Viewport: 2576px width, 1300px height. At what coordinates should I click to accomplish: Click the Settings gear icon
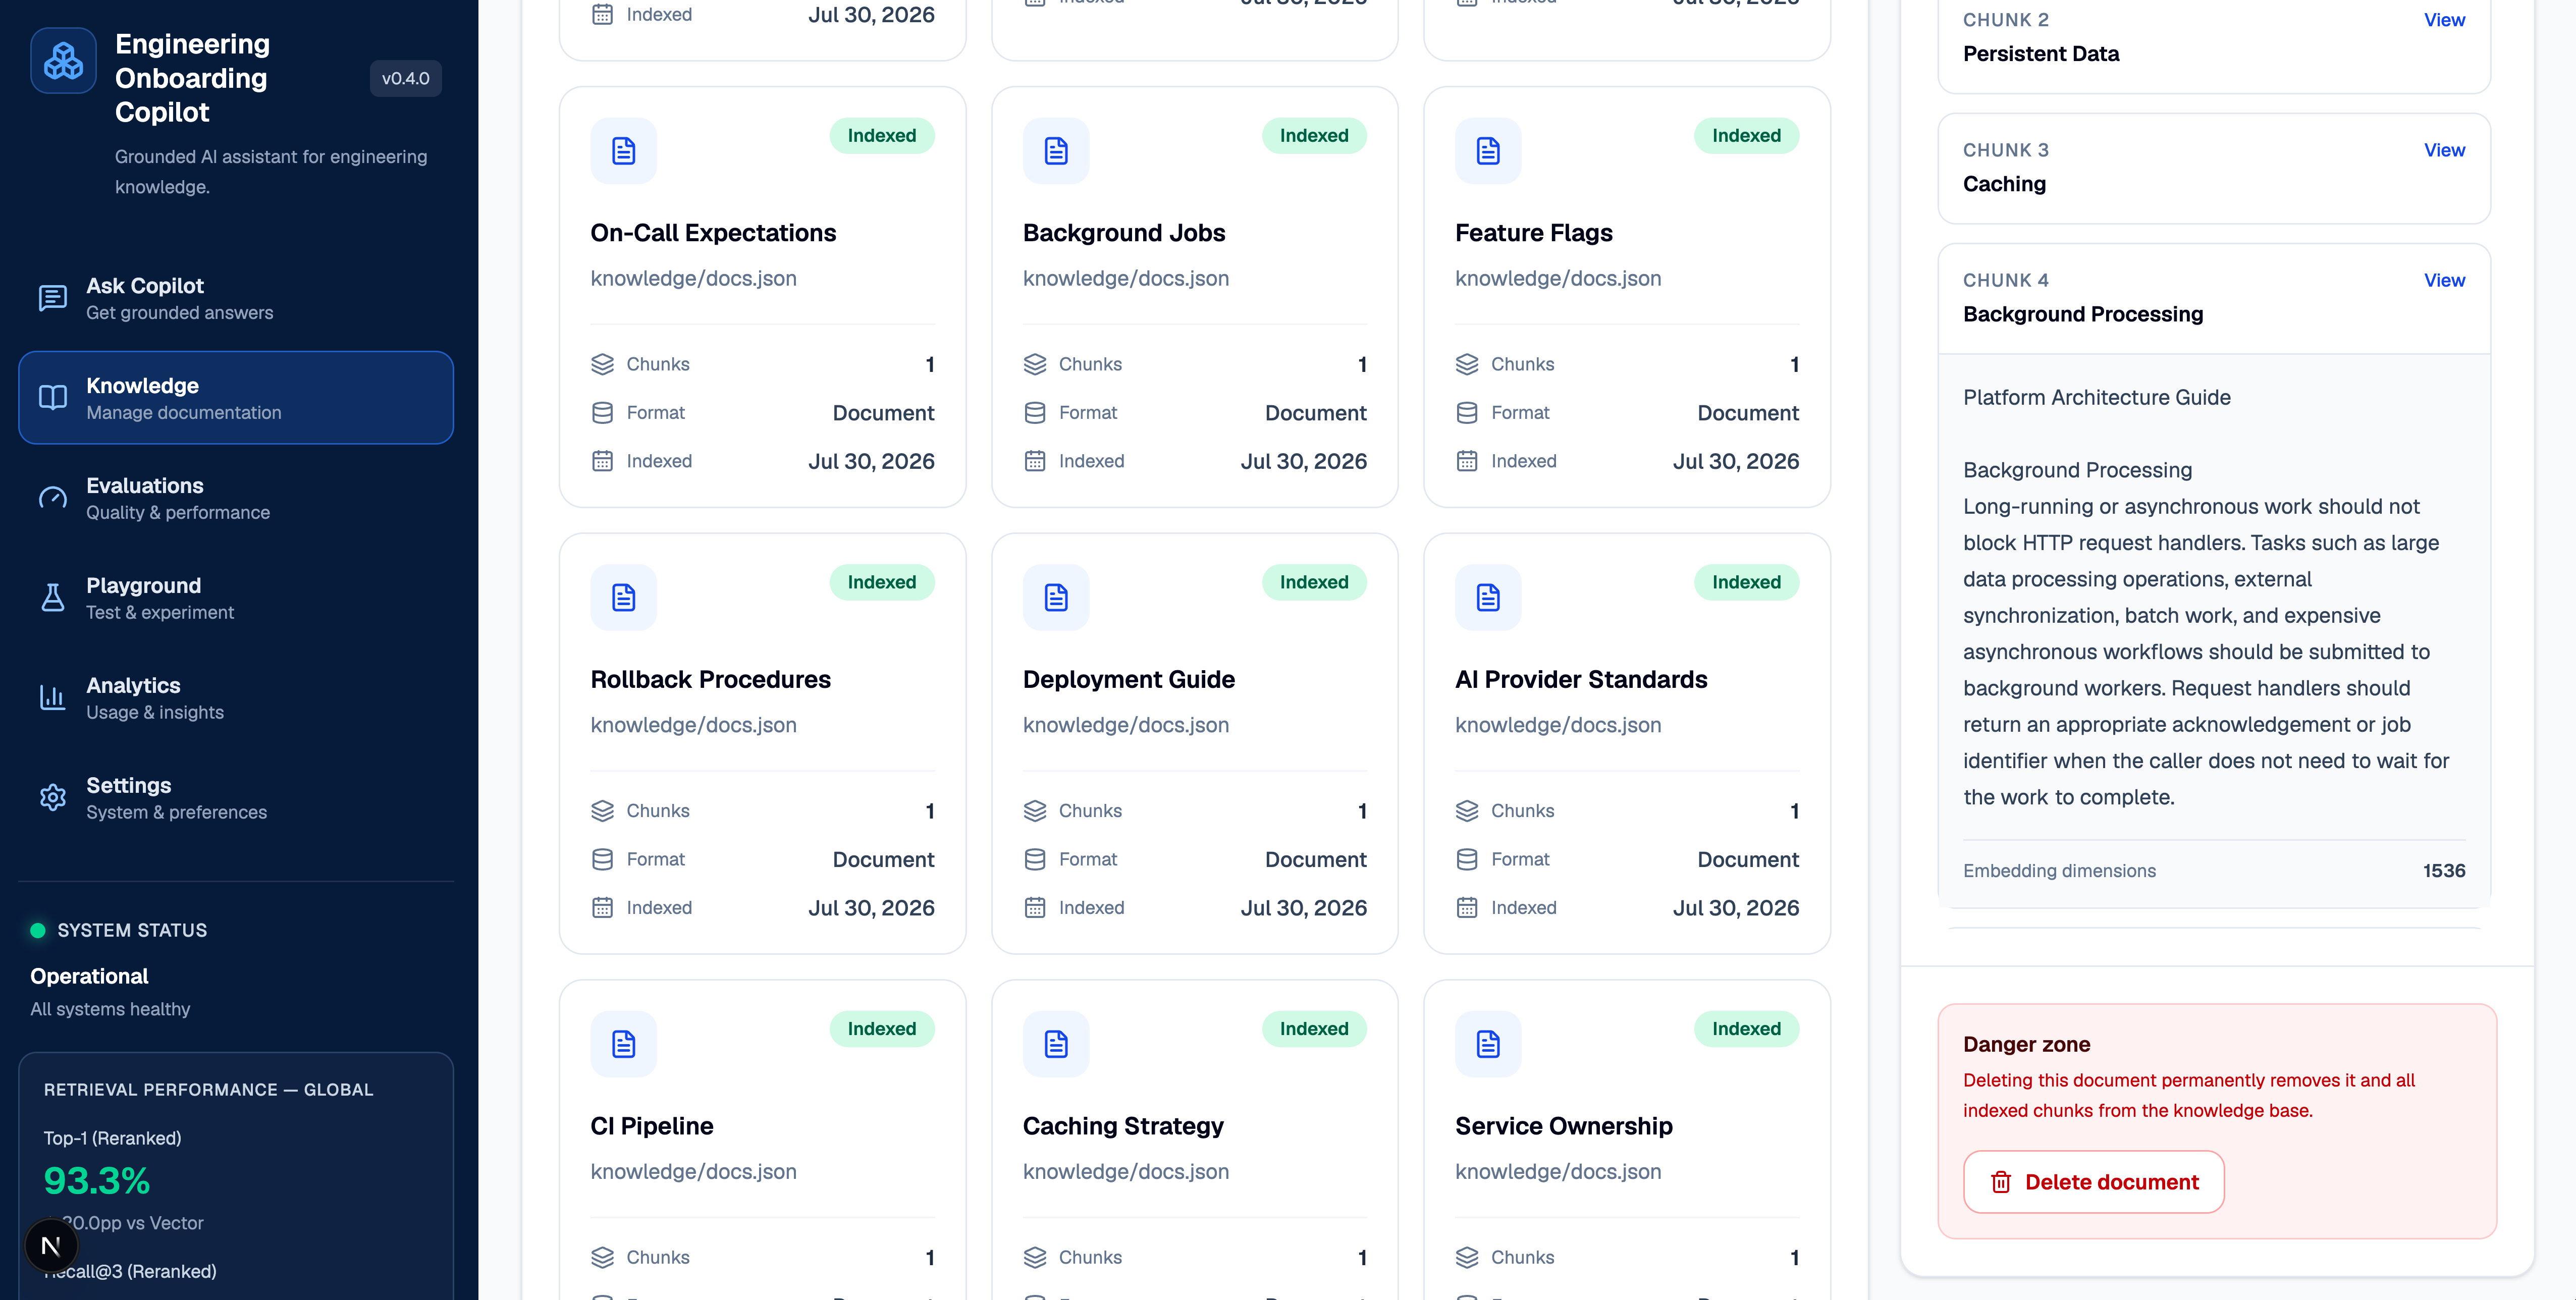(x=53, y=798)
